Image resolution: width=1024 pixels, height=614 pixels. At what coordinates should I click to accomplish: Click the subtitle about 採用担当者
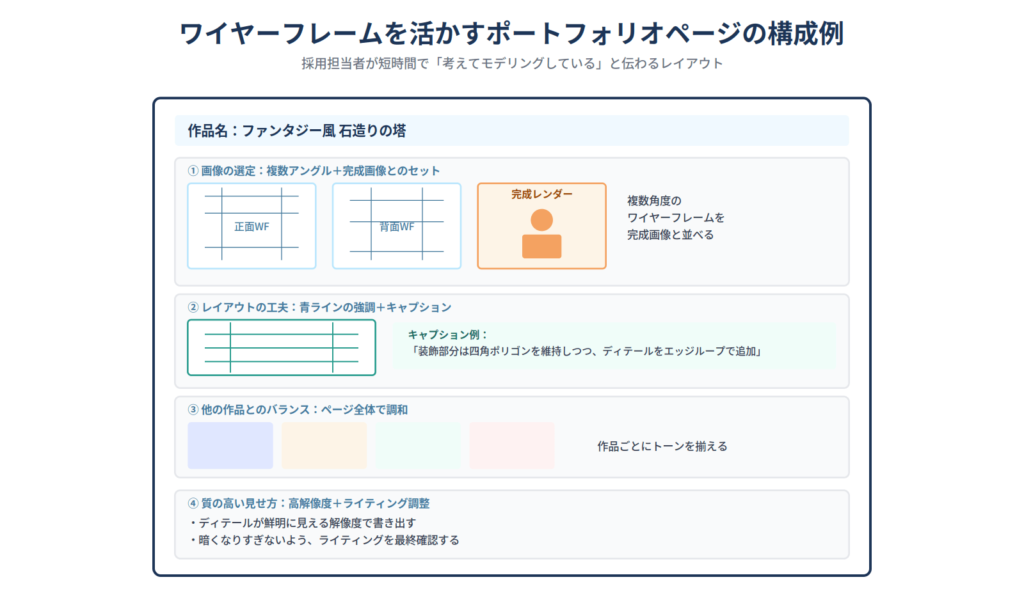click(512, 63)
